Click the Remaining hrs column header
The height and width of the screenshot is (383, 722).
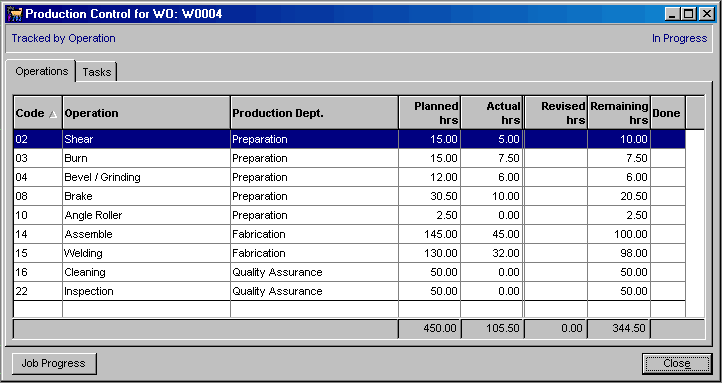(619, 113)
